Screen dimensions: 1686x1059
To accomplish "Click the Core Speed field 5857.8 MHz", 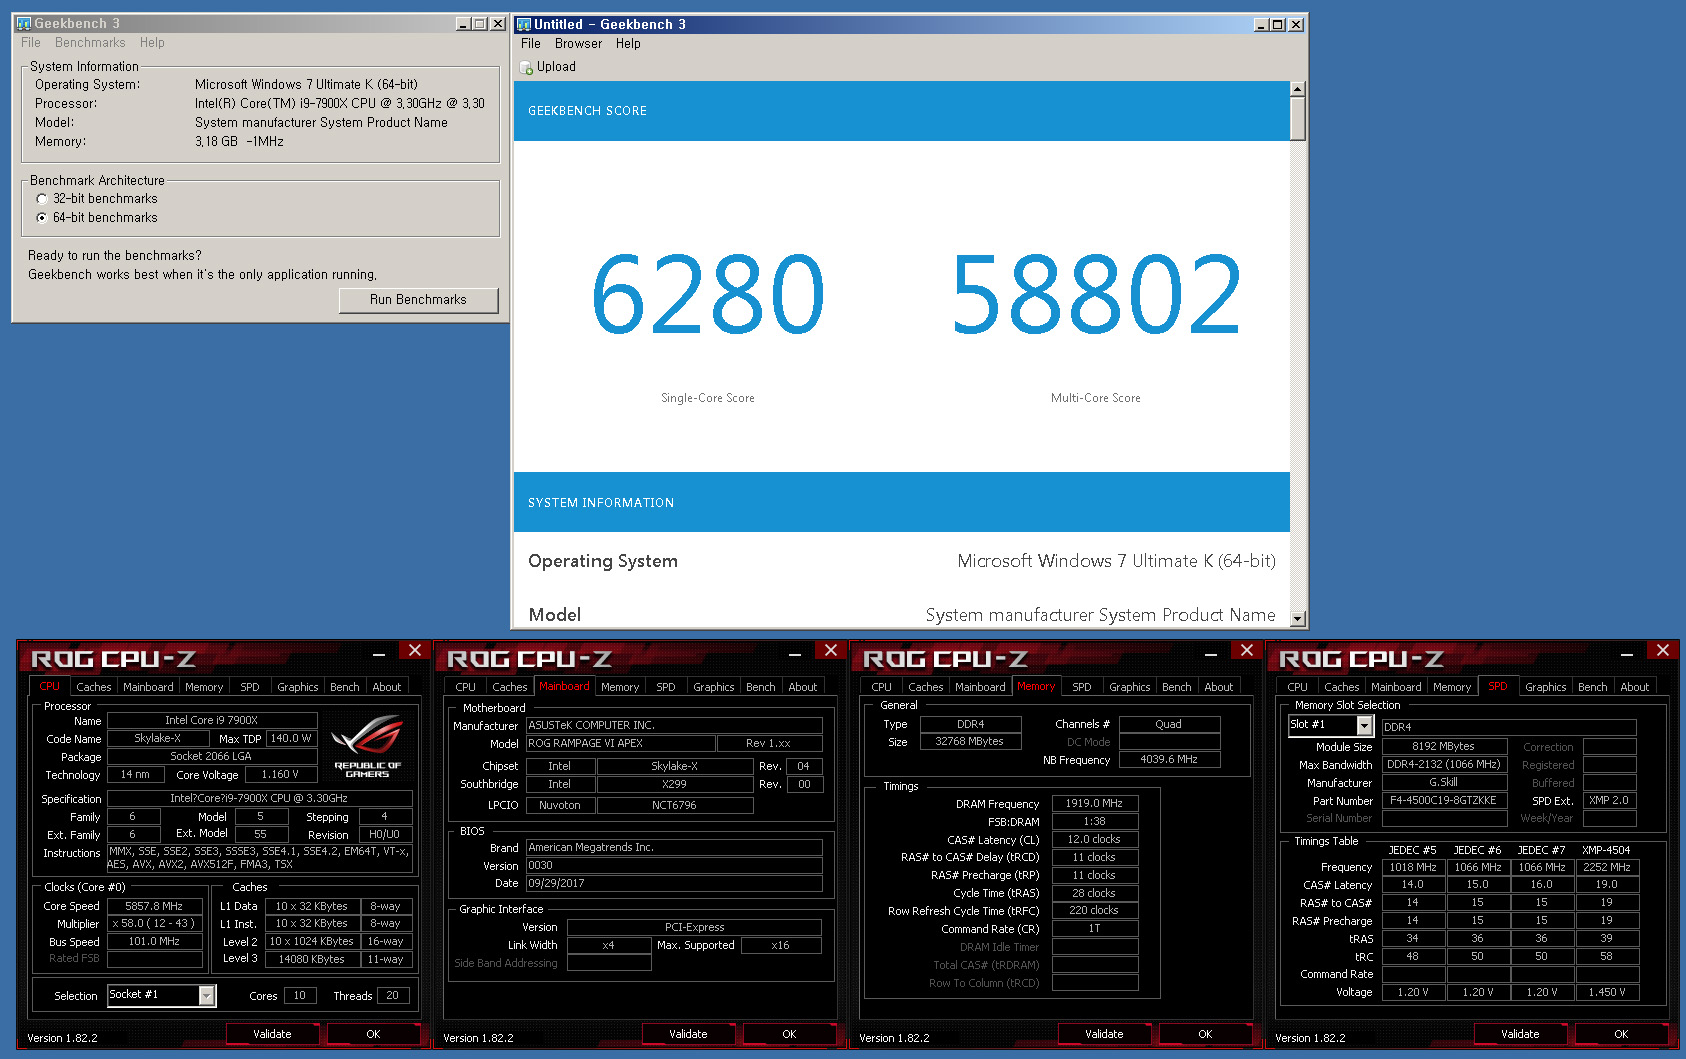I will (154, 906).
